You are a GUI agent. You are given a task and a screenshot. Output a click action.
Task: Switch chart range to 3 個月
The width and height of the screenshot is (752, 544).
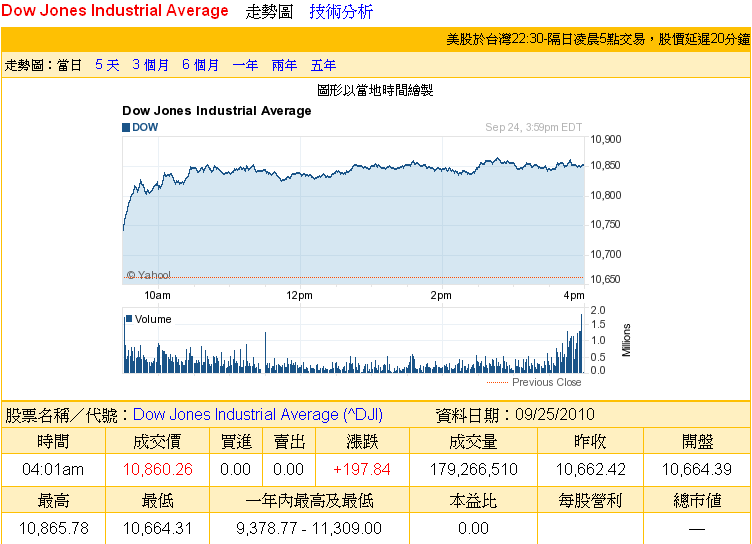(x=151, y=65)
